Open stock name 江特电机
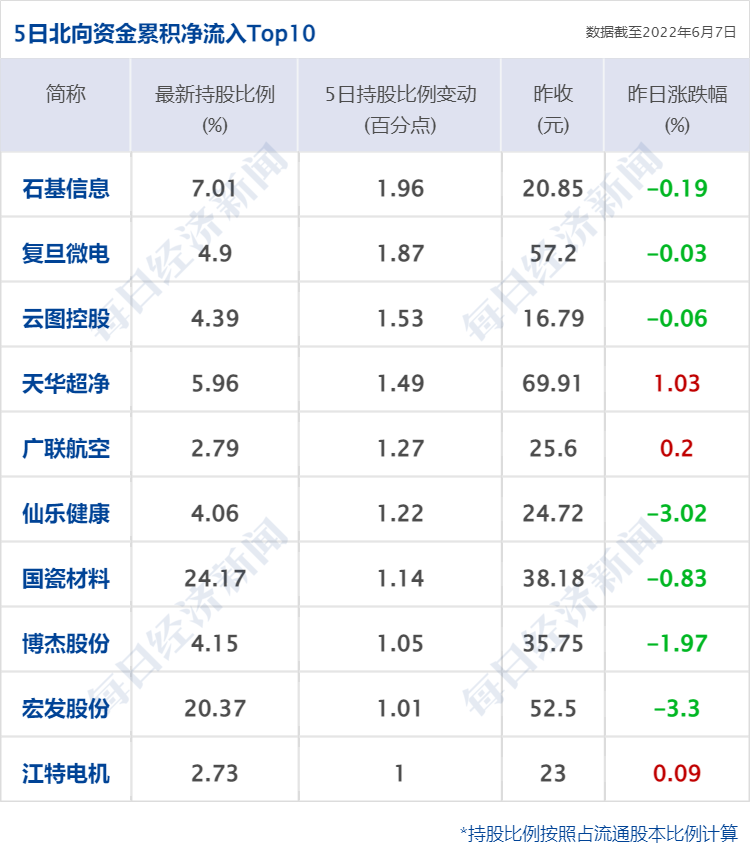 pyautogui.click(x=66, y=774)
